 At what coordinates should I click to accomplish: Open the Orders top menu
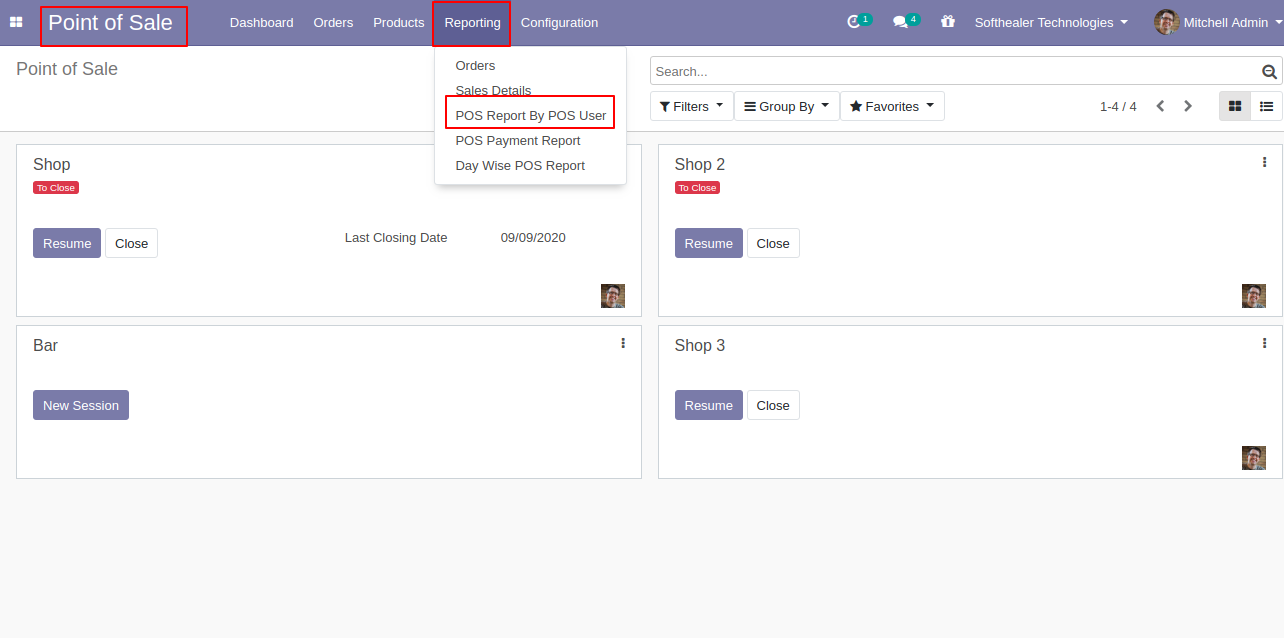333,22
